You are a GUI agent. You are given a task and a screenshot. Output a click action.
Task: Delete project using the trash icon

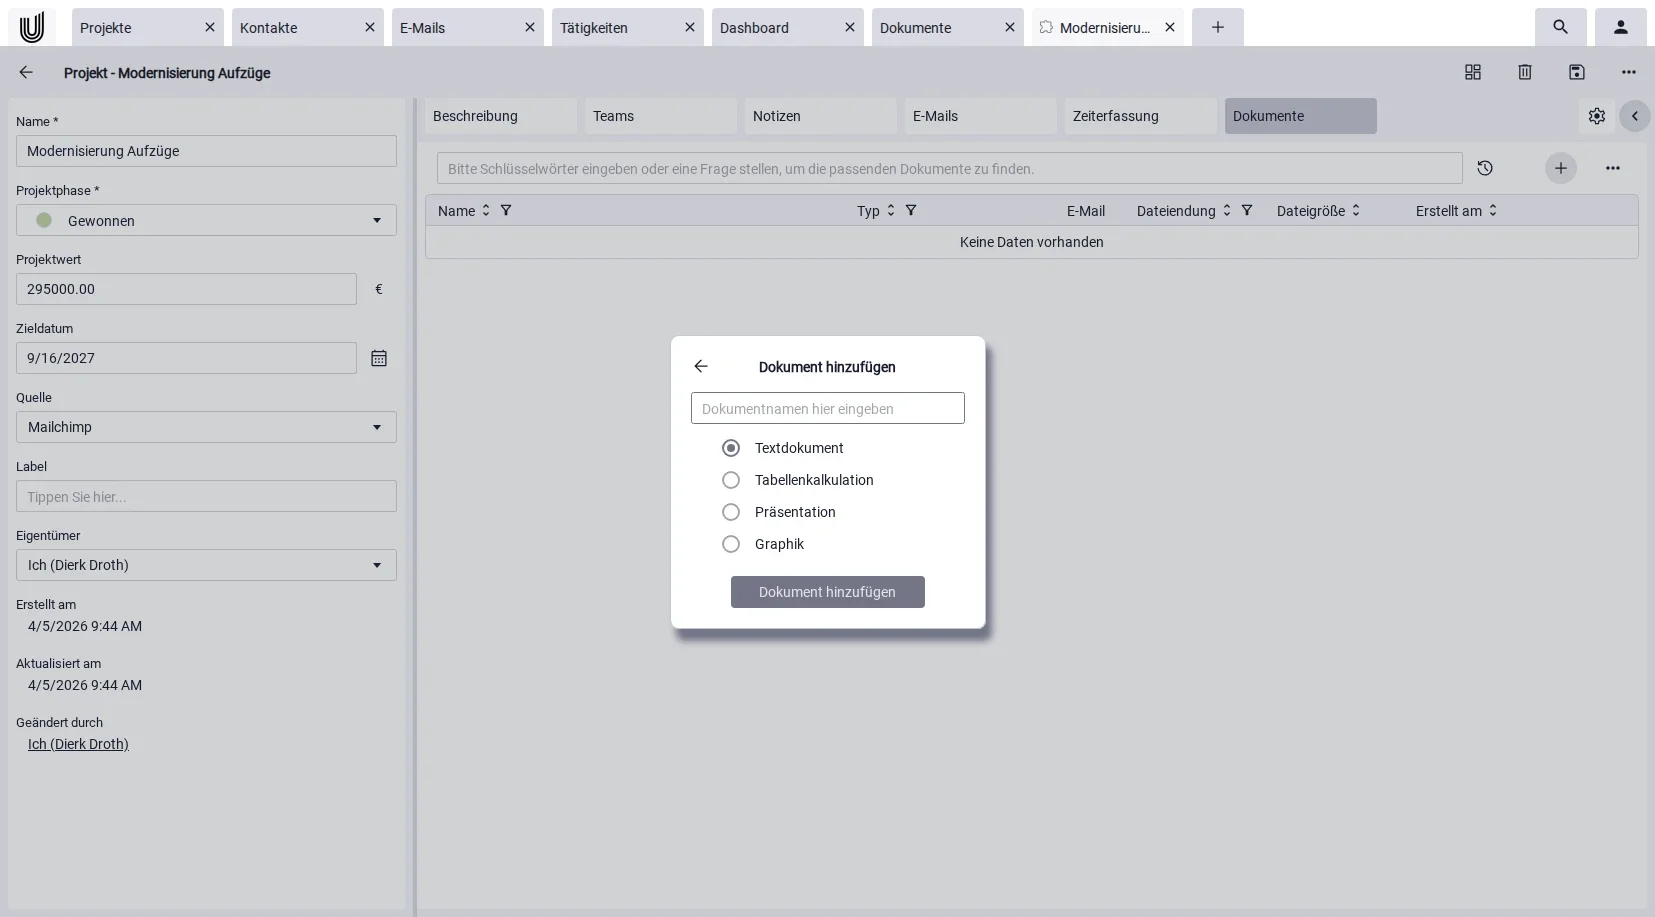point(1525,72)
